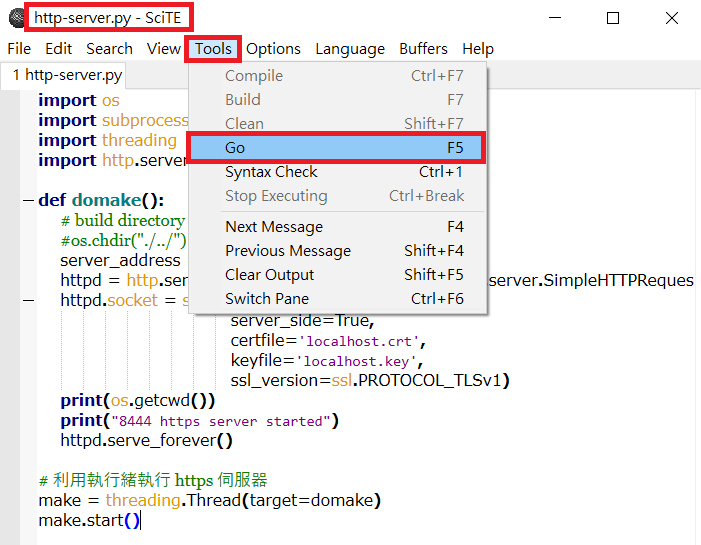
Task: Minimize the SciTE window
Action: click(x=555, y=18)
